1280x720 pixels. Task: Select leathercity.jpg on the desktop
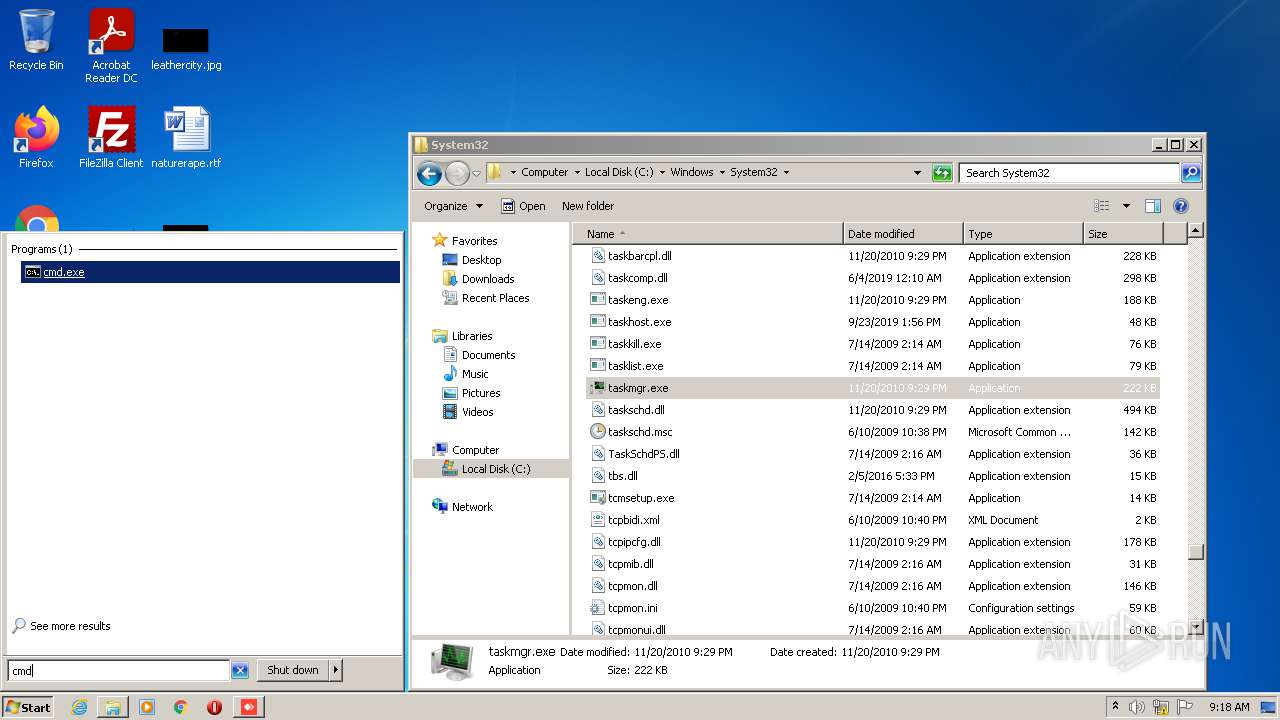click(x=186, y=48)
